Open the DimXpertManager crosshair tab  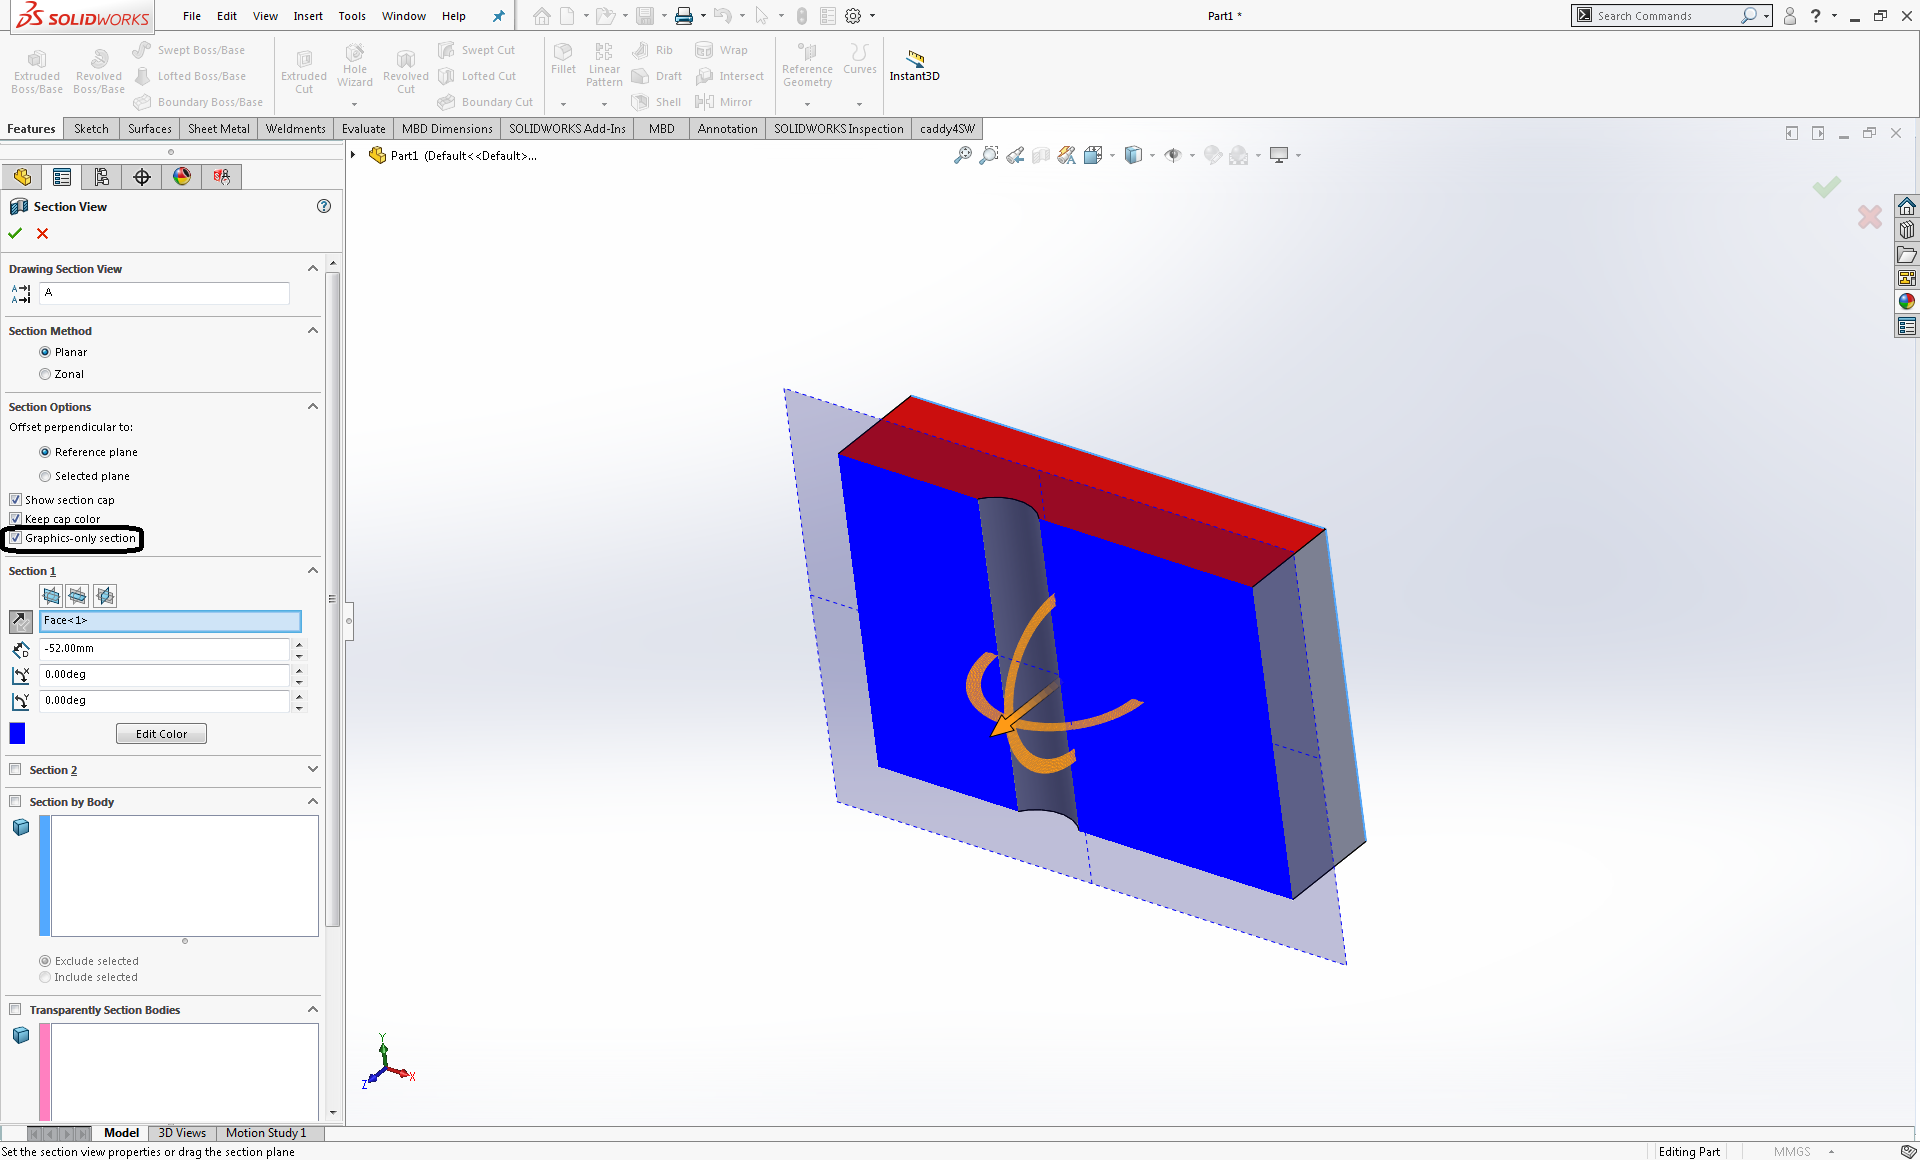(142, 177)
